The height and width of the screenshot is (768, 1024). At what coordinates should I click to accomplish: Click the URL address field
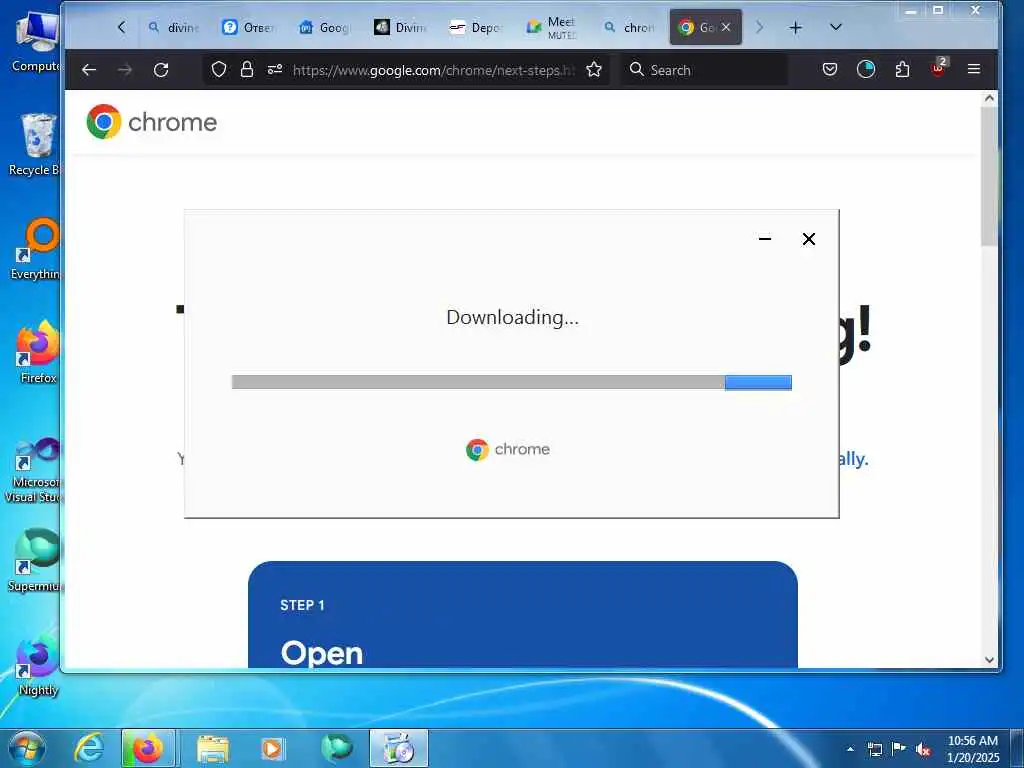click(434, 70)
